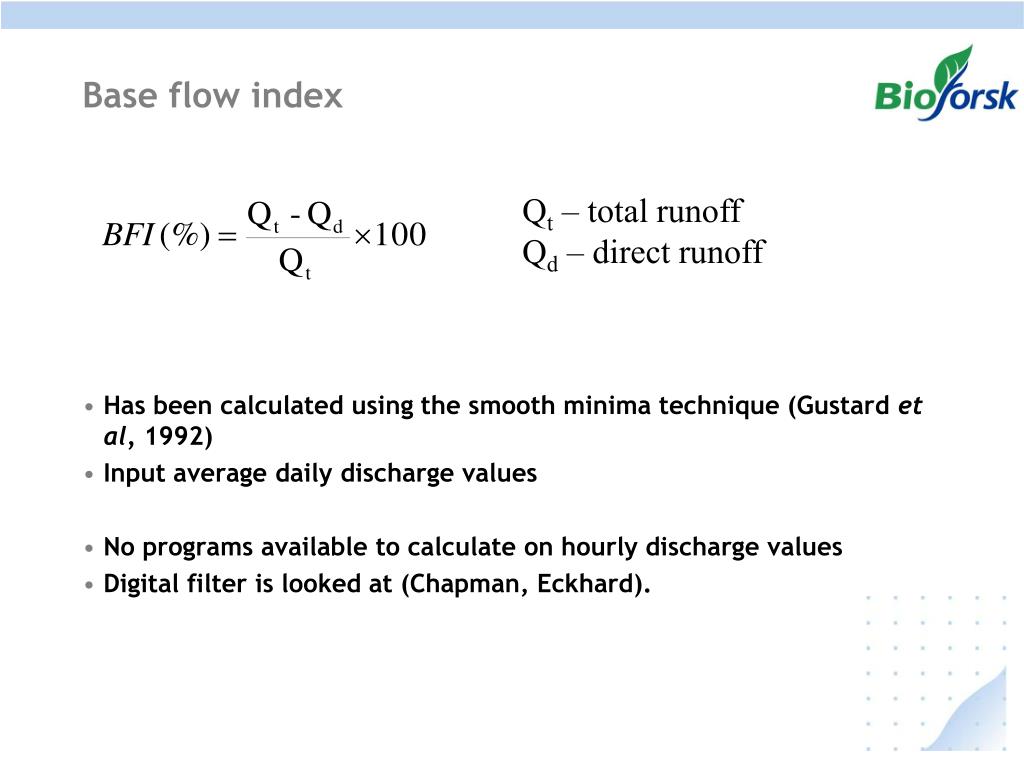Click the dotted grid decoration at bottom right
The image size is (1024, 768).
pyautogui.click(x=936, y=673)
